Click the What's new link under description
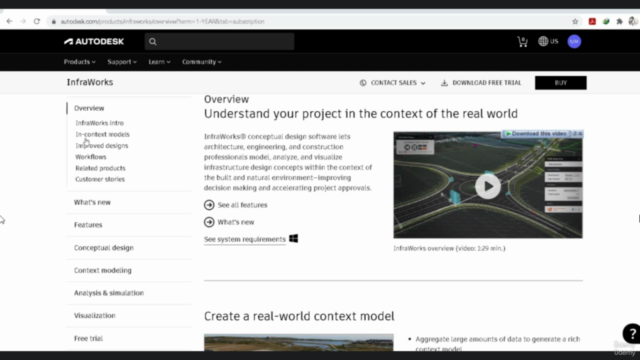This screenshot has width=640, height=360. tap(236, 222)
